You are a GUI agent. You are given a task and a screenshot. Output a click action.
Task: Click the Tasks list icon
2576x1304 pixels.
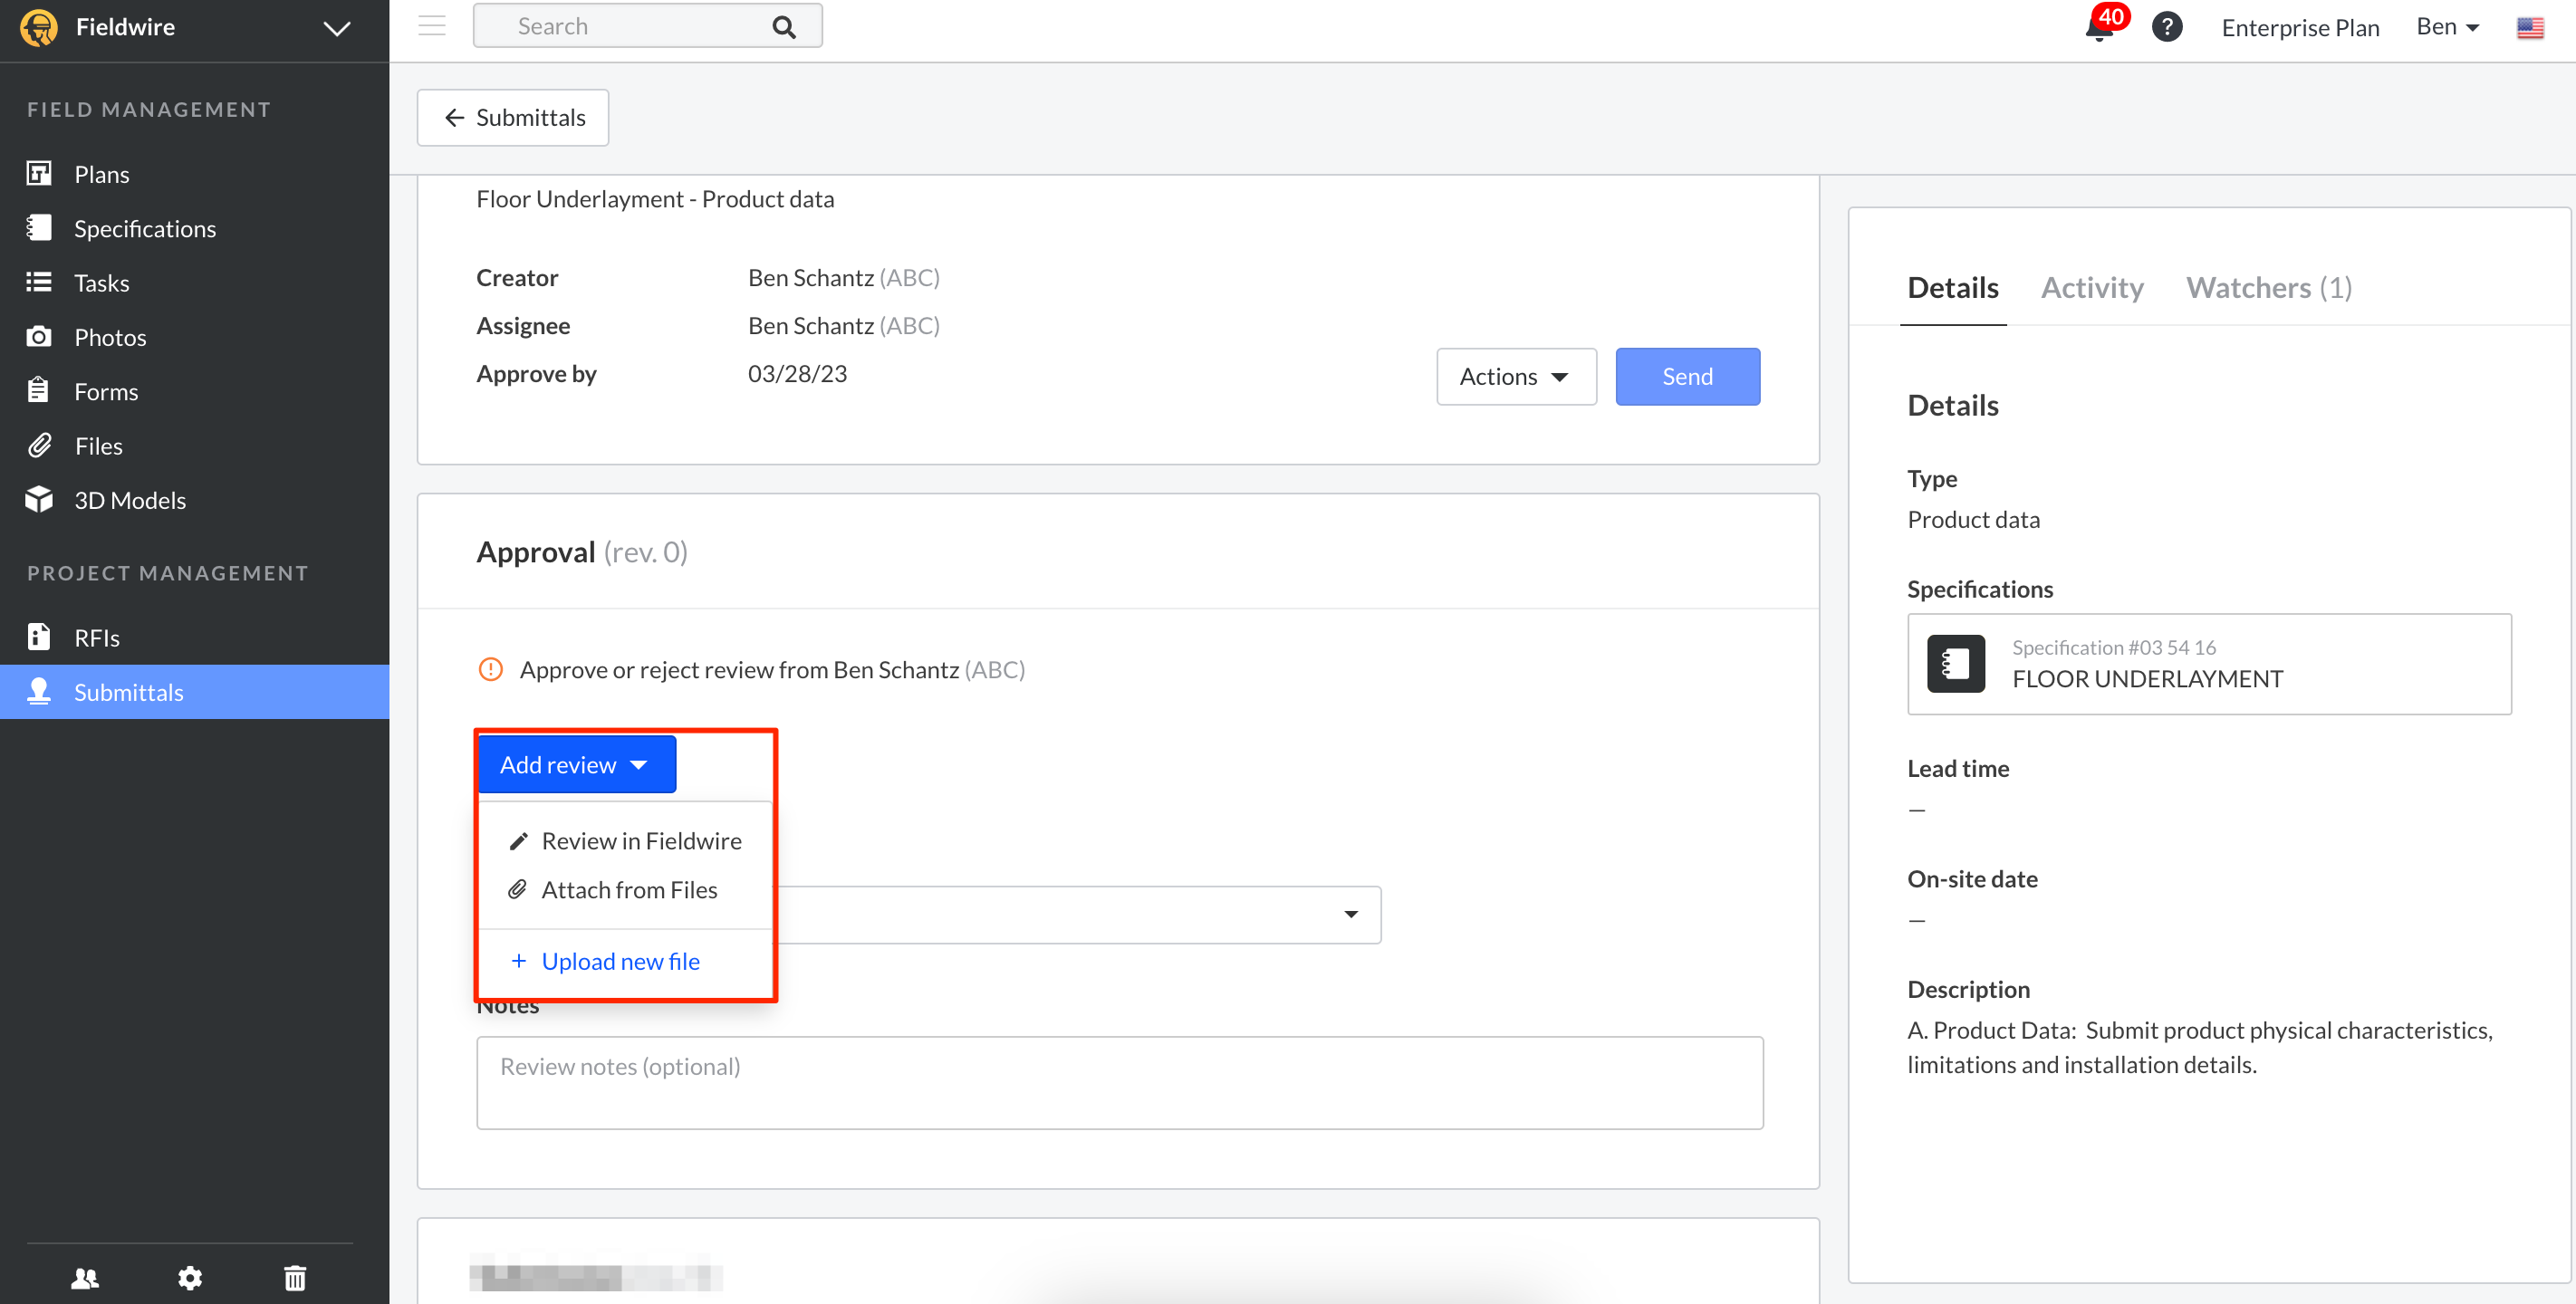tap(39, 282)
